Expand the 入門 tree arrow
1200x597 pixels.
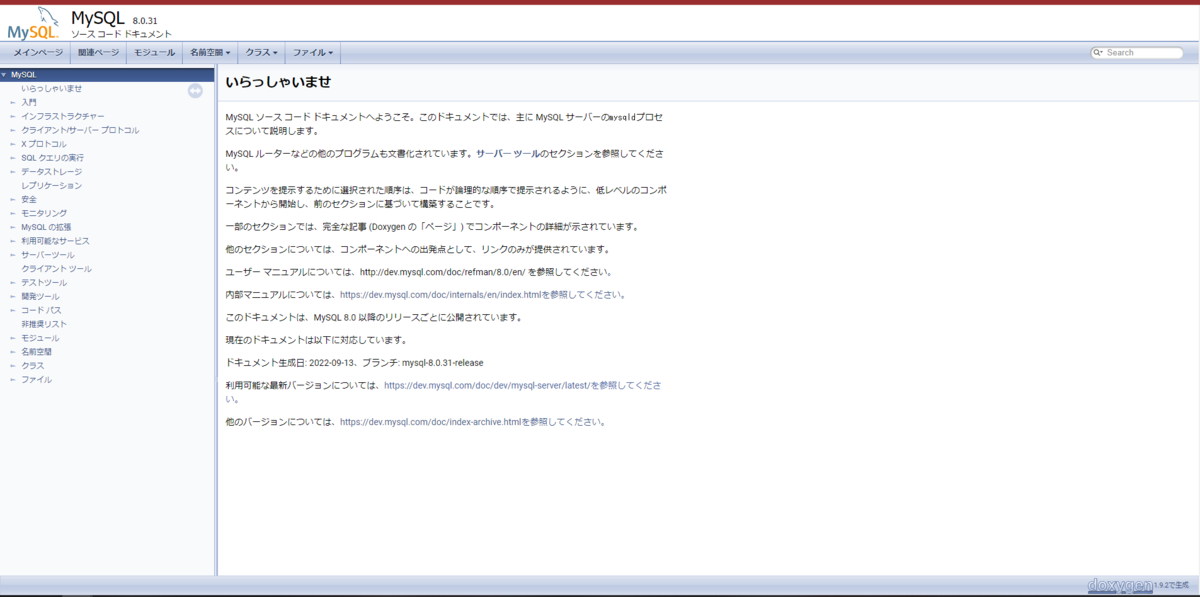click(x=13, y=102)
